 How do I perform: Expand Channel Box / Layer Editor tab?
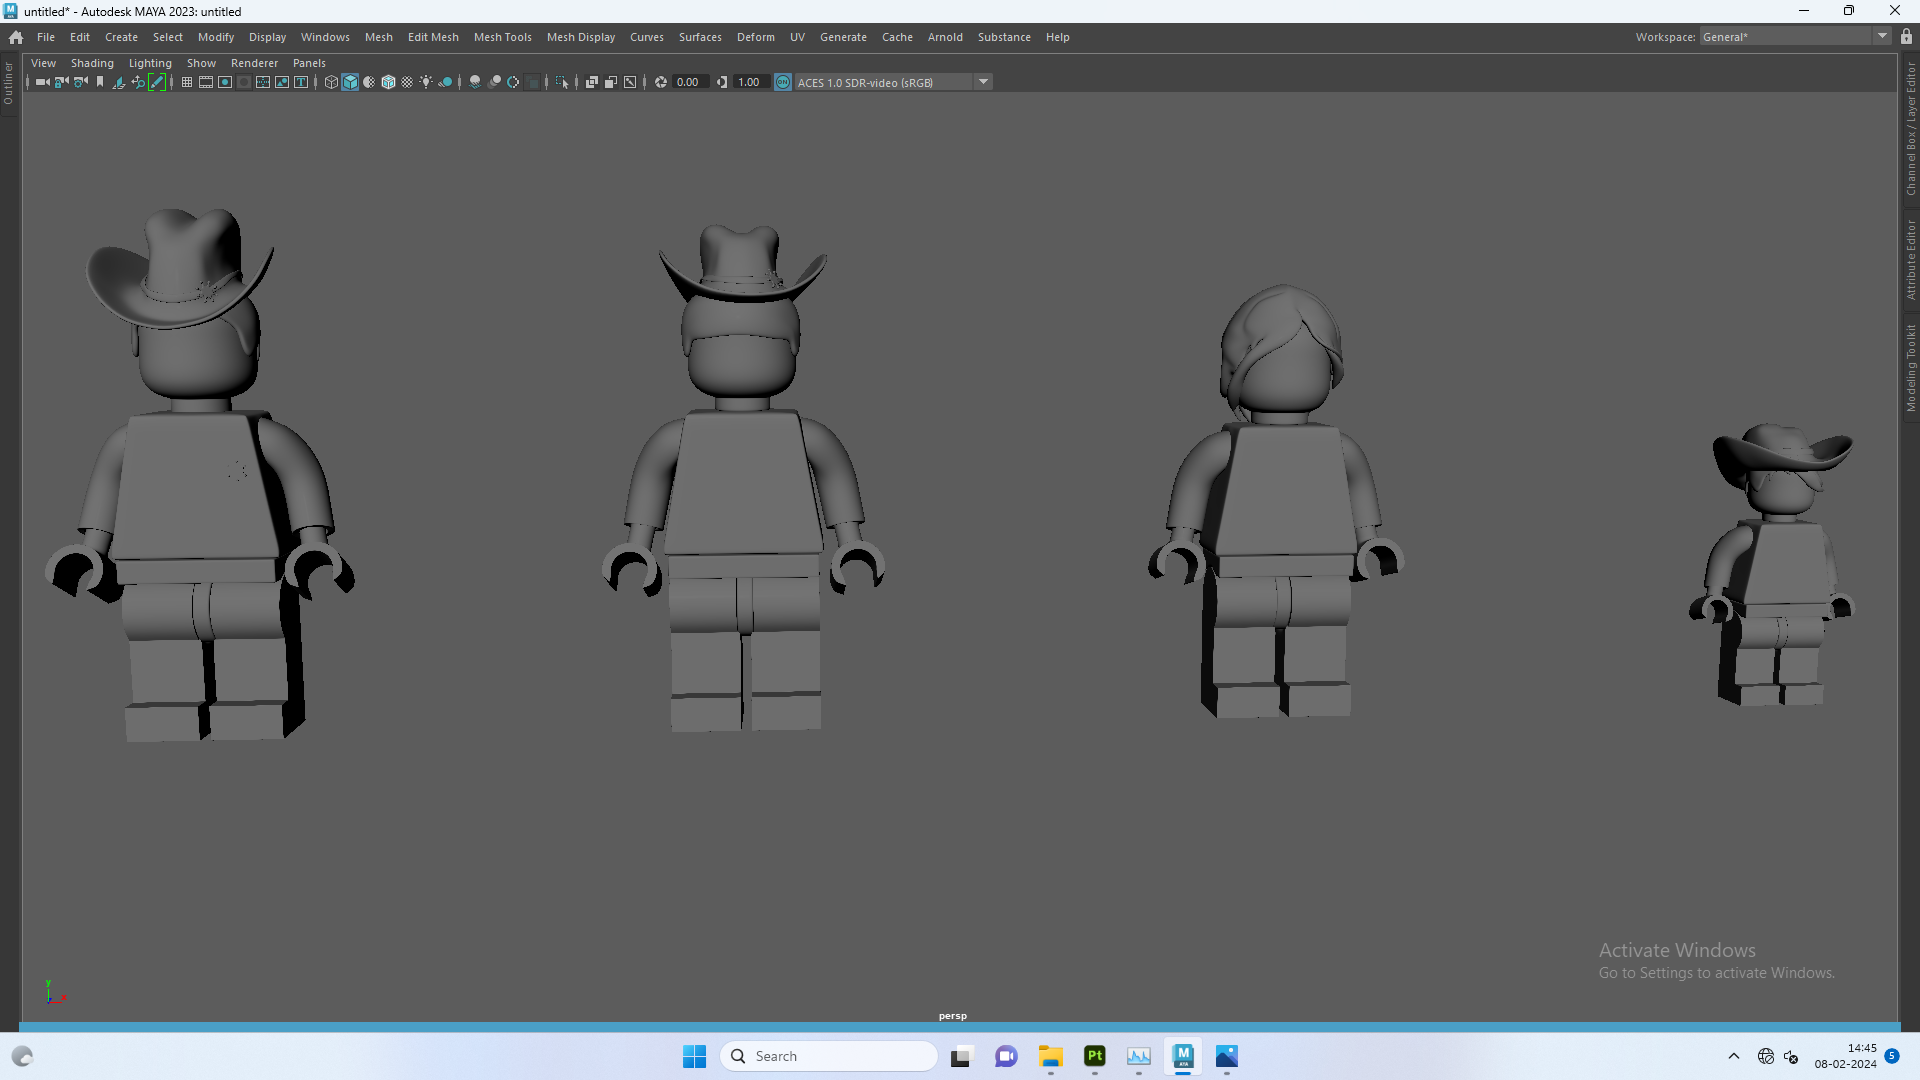1910,128
